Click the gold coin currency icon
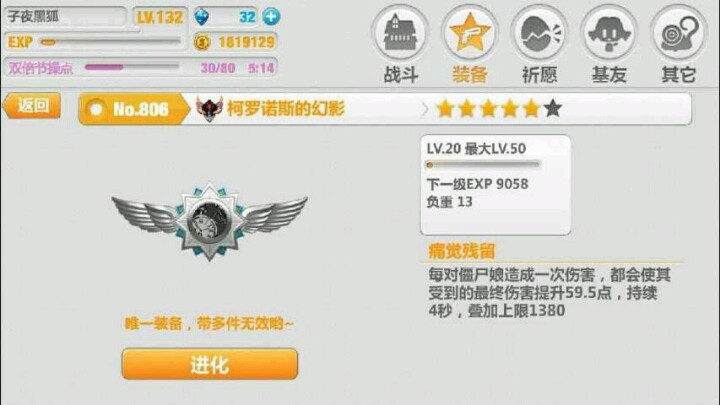Screen dimensions: 720x405 202,43
